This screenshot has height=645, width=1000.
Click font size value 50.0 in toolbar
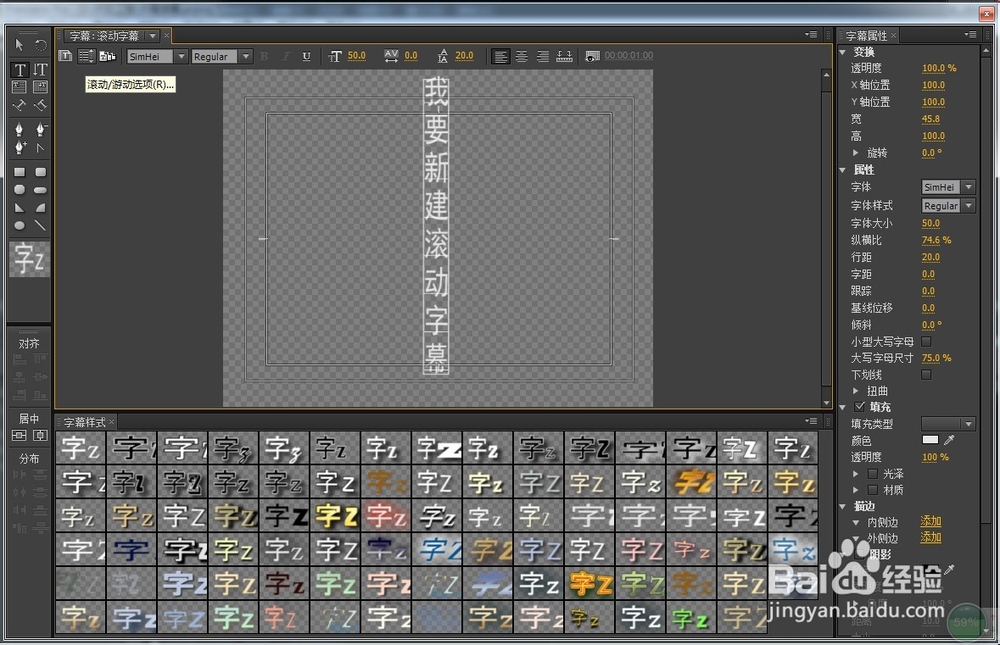(357, 56)
